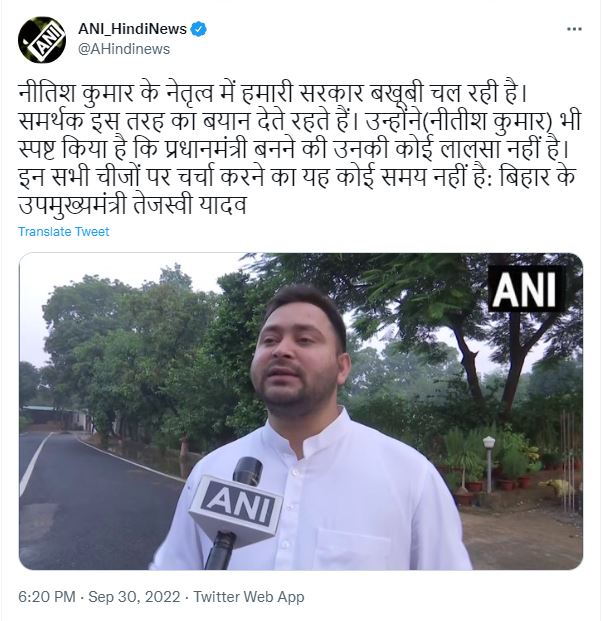Click the @AHindinews handle

(x=124, y=49)
